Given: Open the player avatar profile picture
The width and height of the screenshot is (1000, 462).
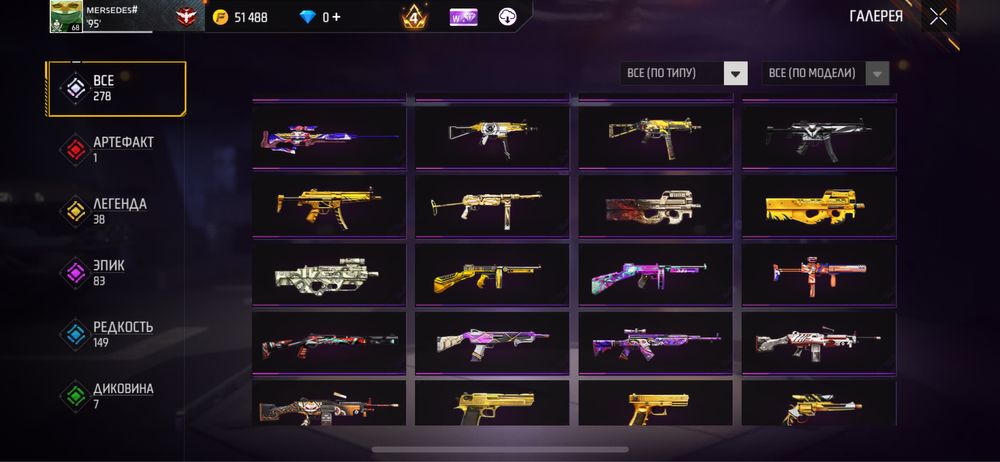Looking at the screenshot, I should tap(66, 16).
